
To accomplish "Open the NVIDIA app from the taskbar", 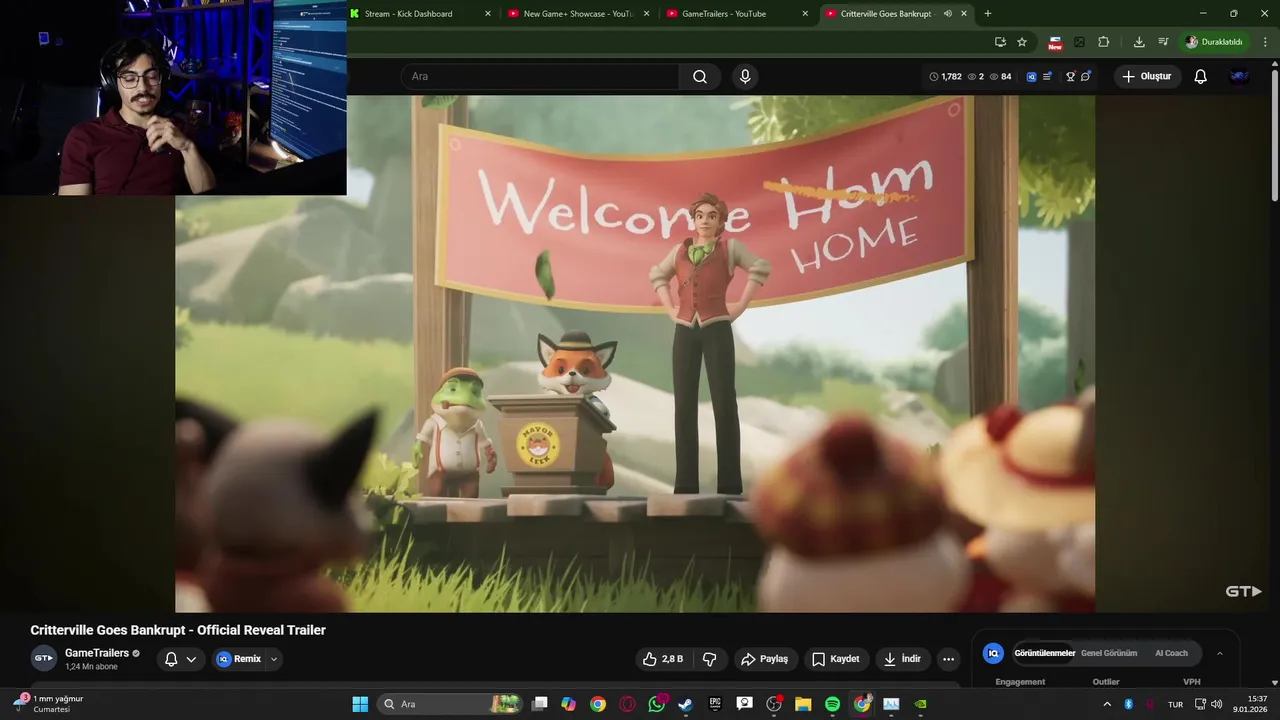I will (x=920, y=704).
